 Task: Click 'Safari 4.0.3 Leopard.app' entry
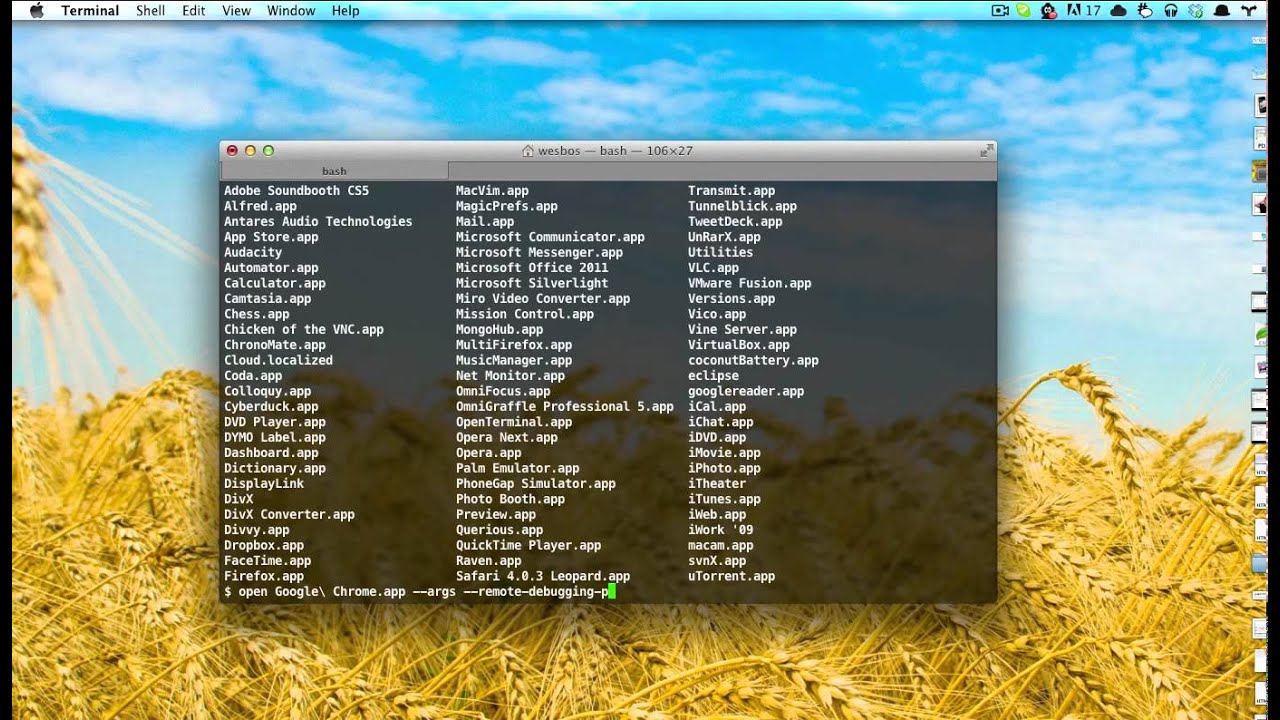pos(543,577)
